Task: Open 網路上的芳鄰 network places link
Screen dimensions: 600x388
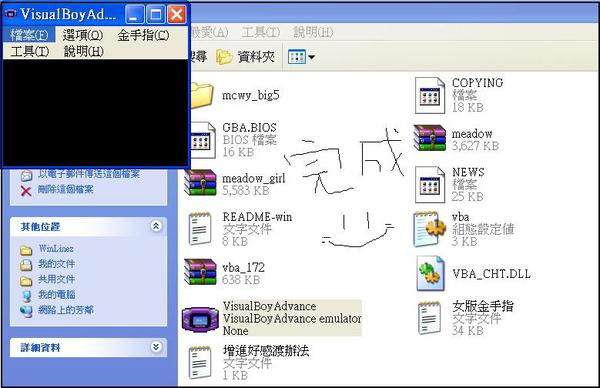Action: (x=65, y=310)
